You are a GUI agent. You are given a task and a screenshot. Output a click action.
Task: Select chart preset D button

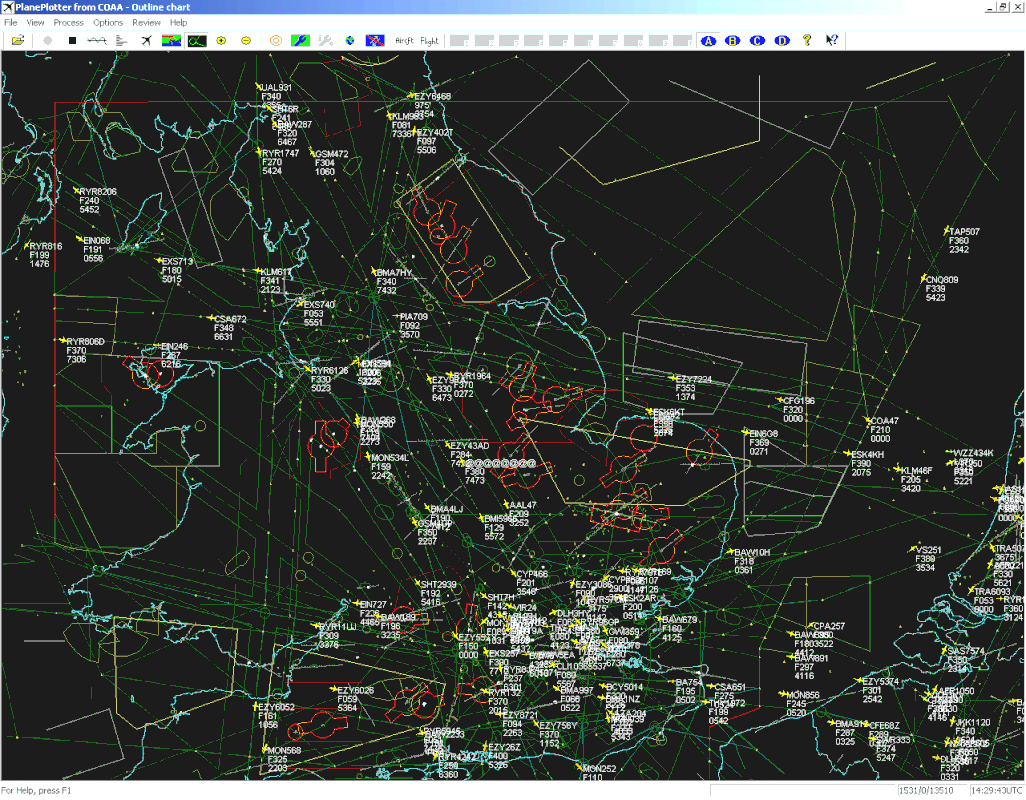click(x=782, y=41)
